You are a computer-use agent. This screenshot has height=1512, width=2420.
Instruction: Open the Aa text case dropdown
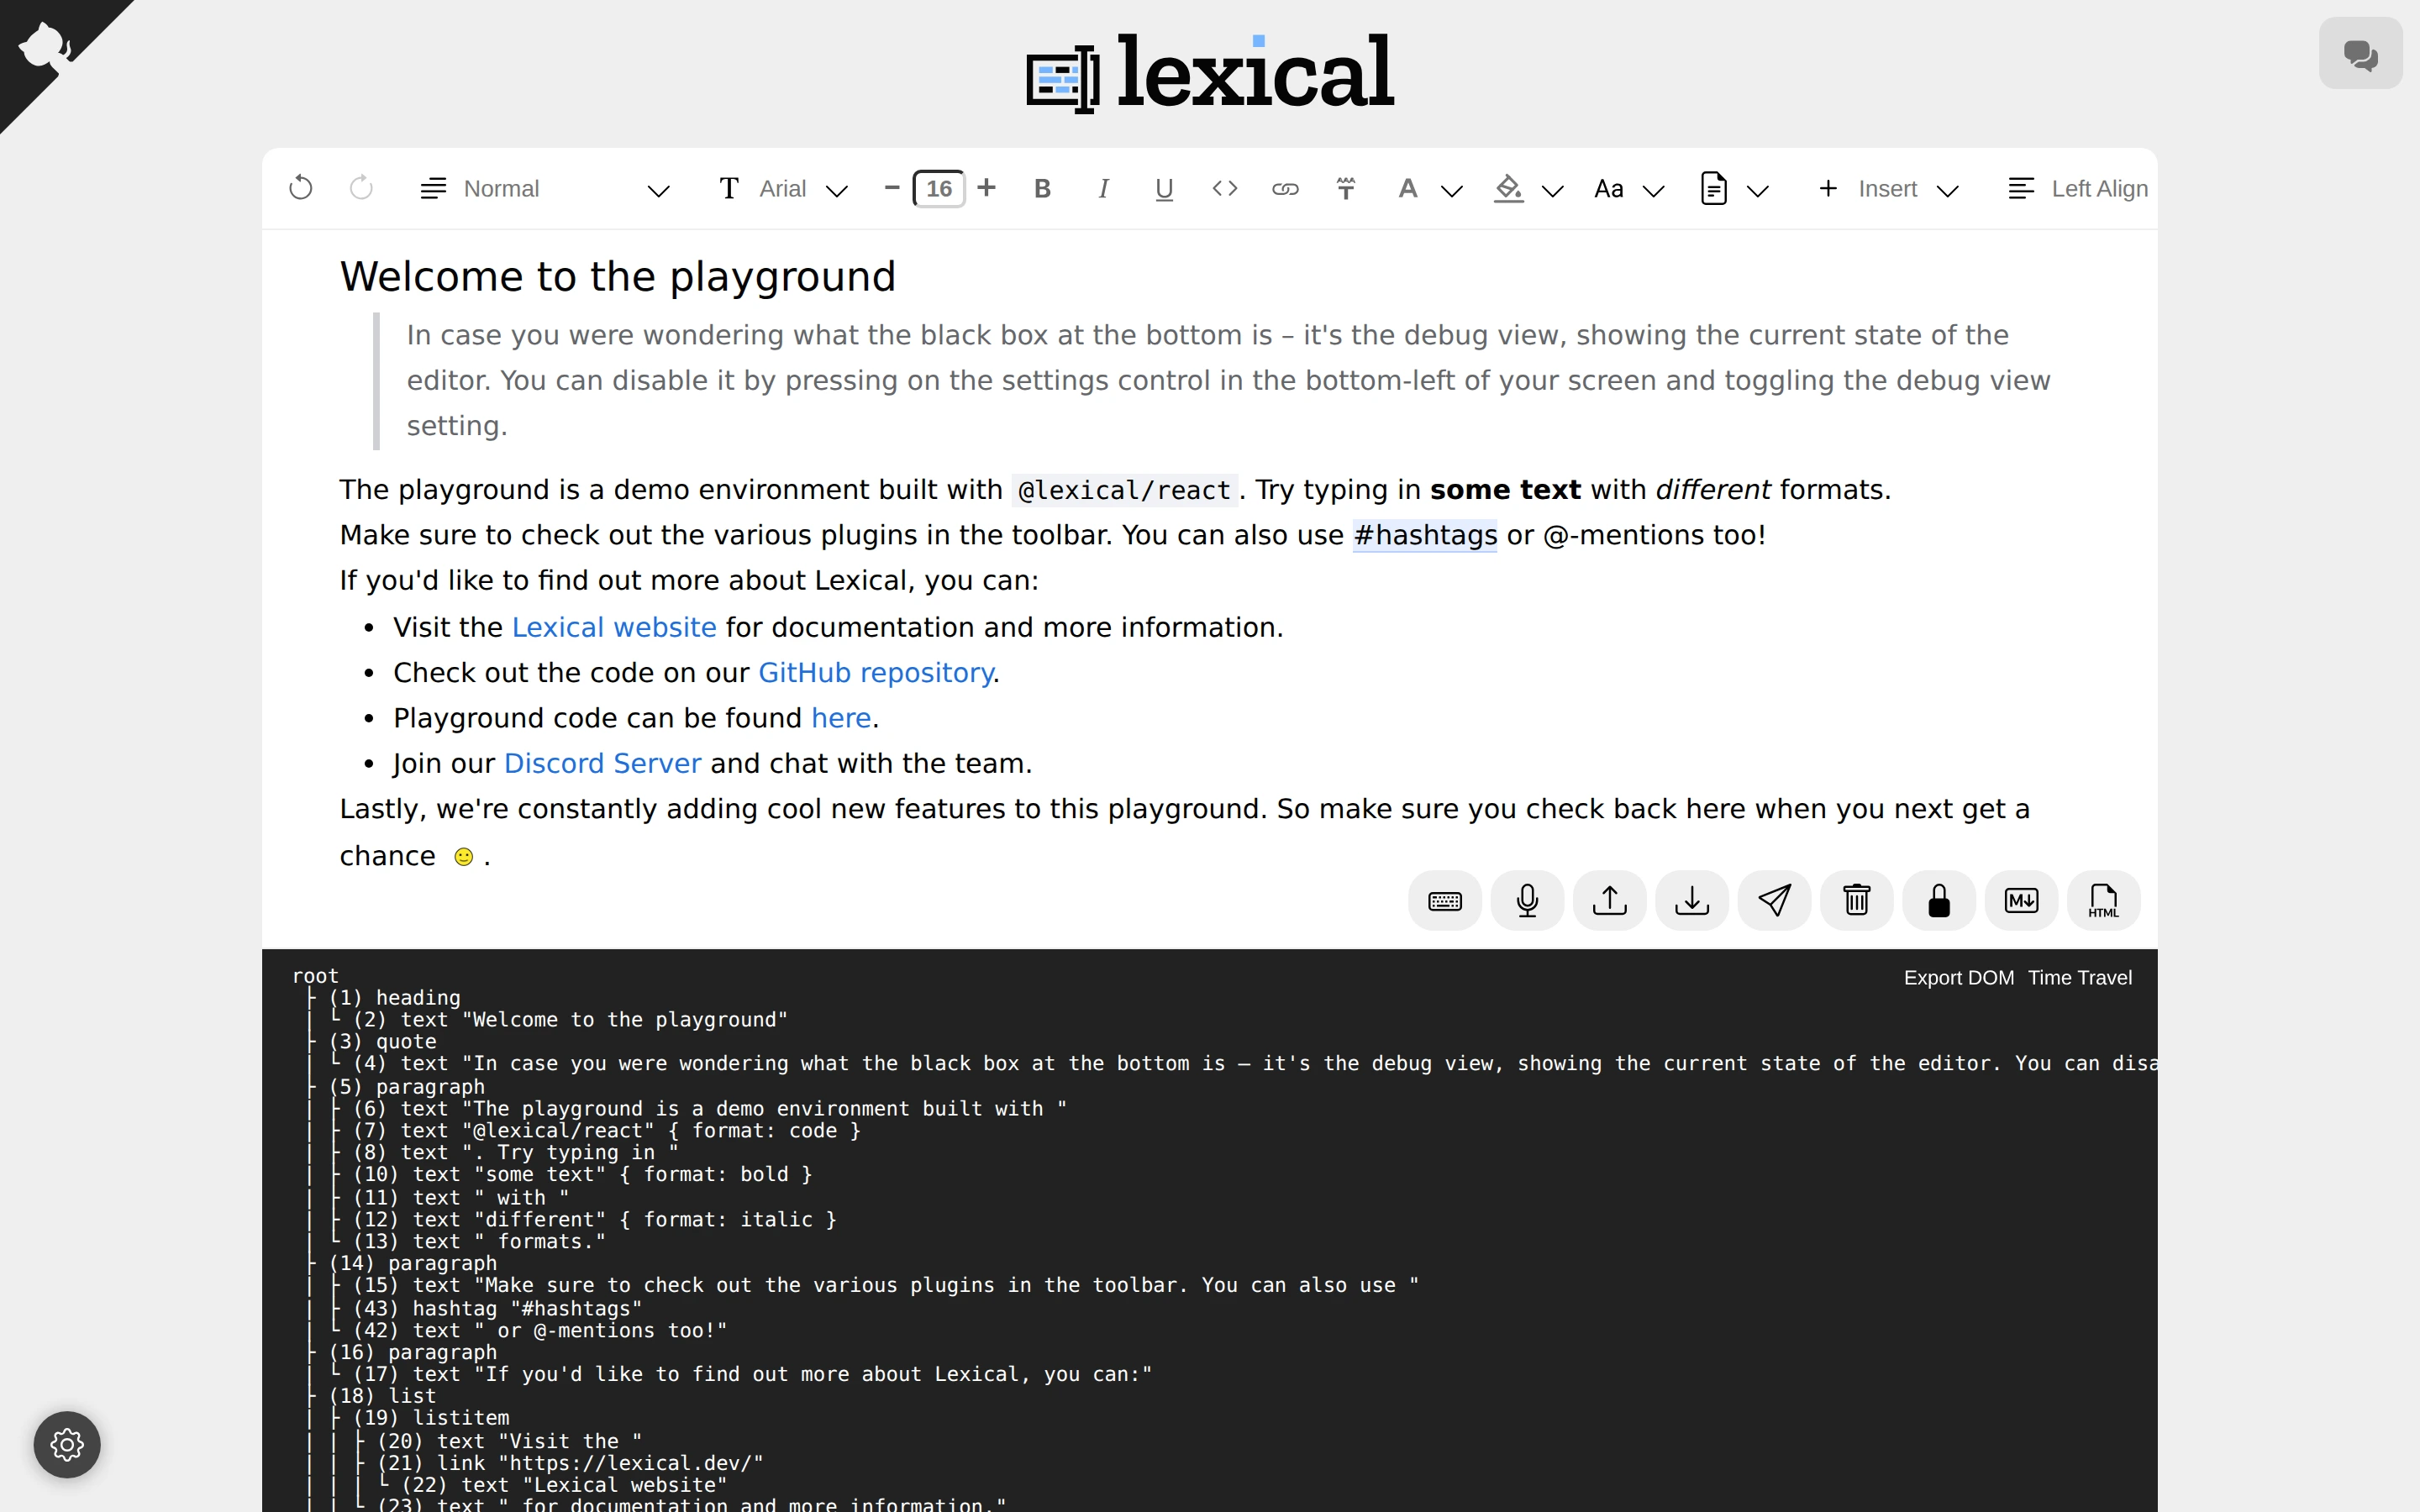[1629, 188]
